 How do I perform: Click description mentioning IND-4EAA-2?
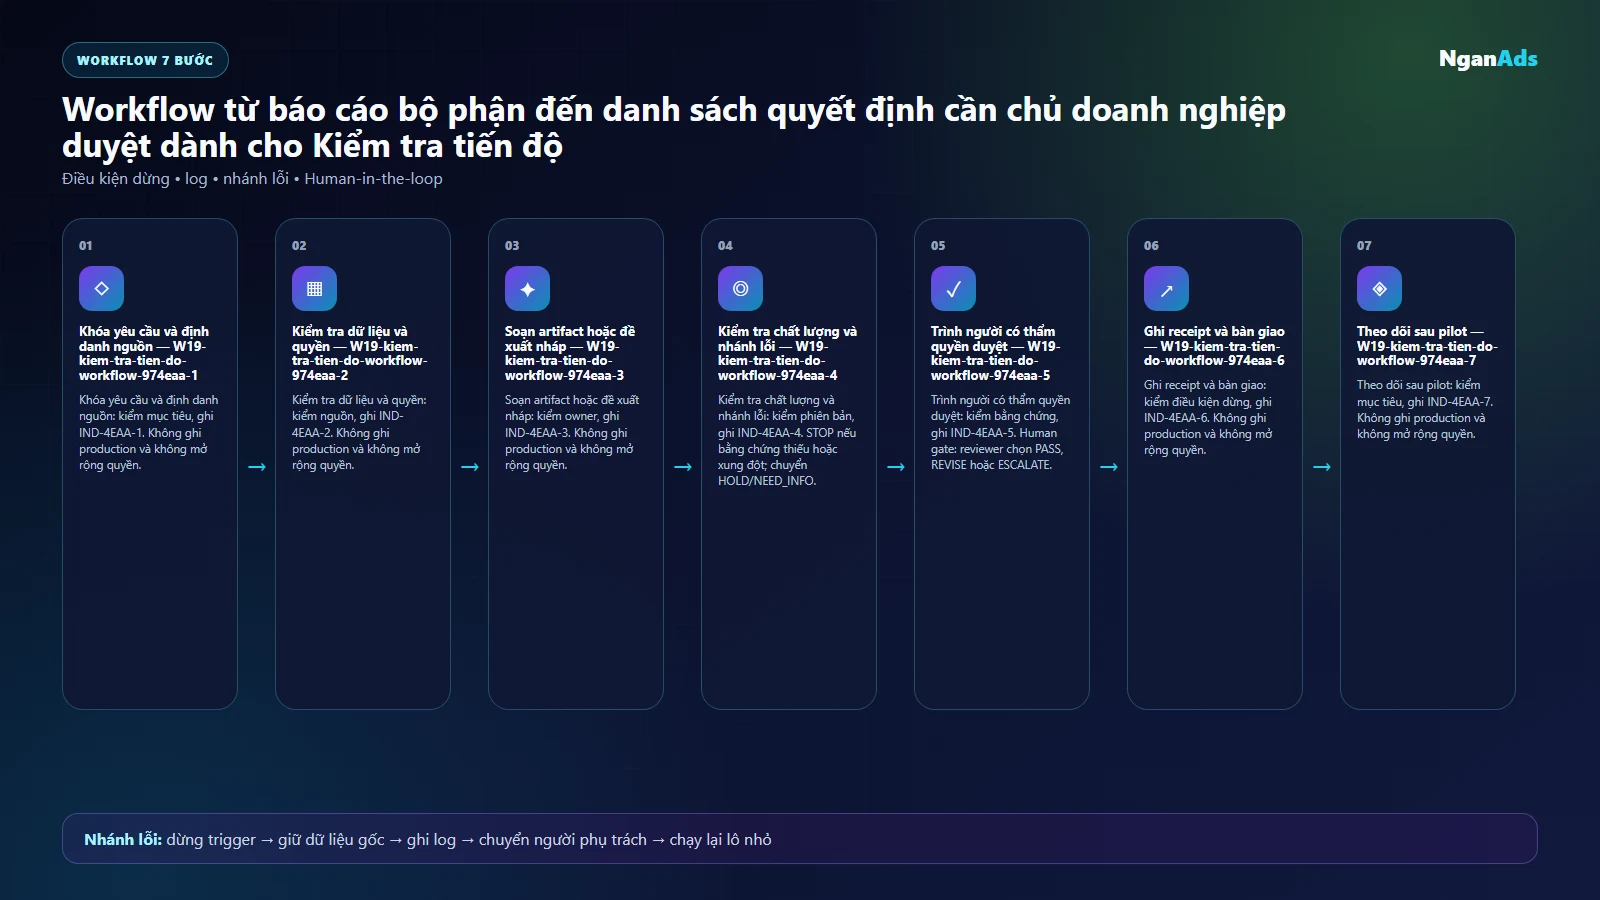point(360,433)
